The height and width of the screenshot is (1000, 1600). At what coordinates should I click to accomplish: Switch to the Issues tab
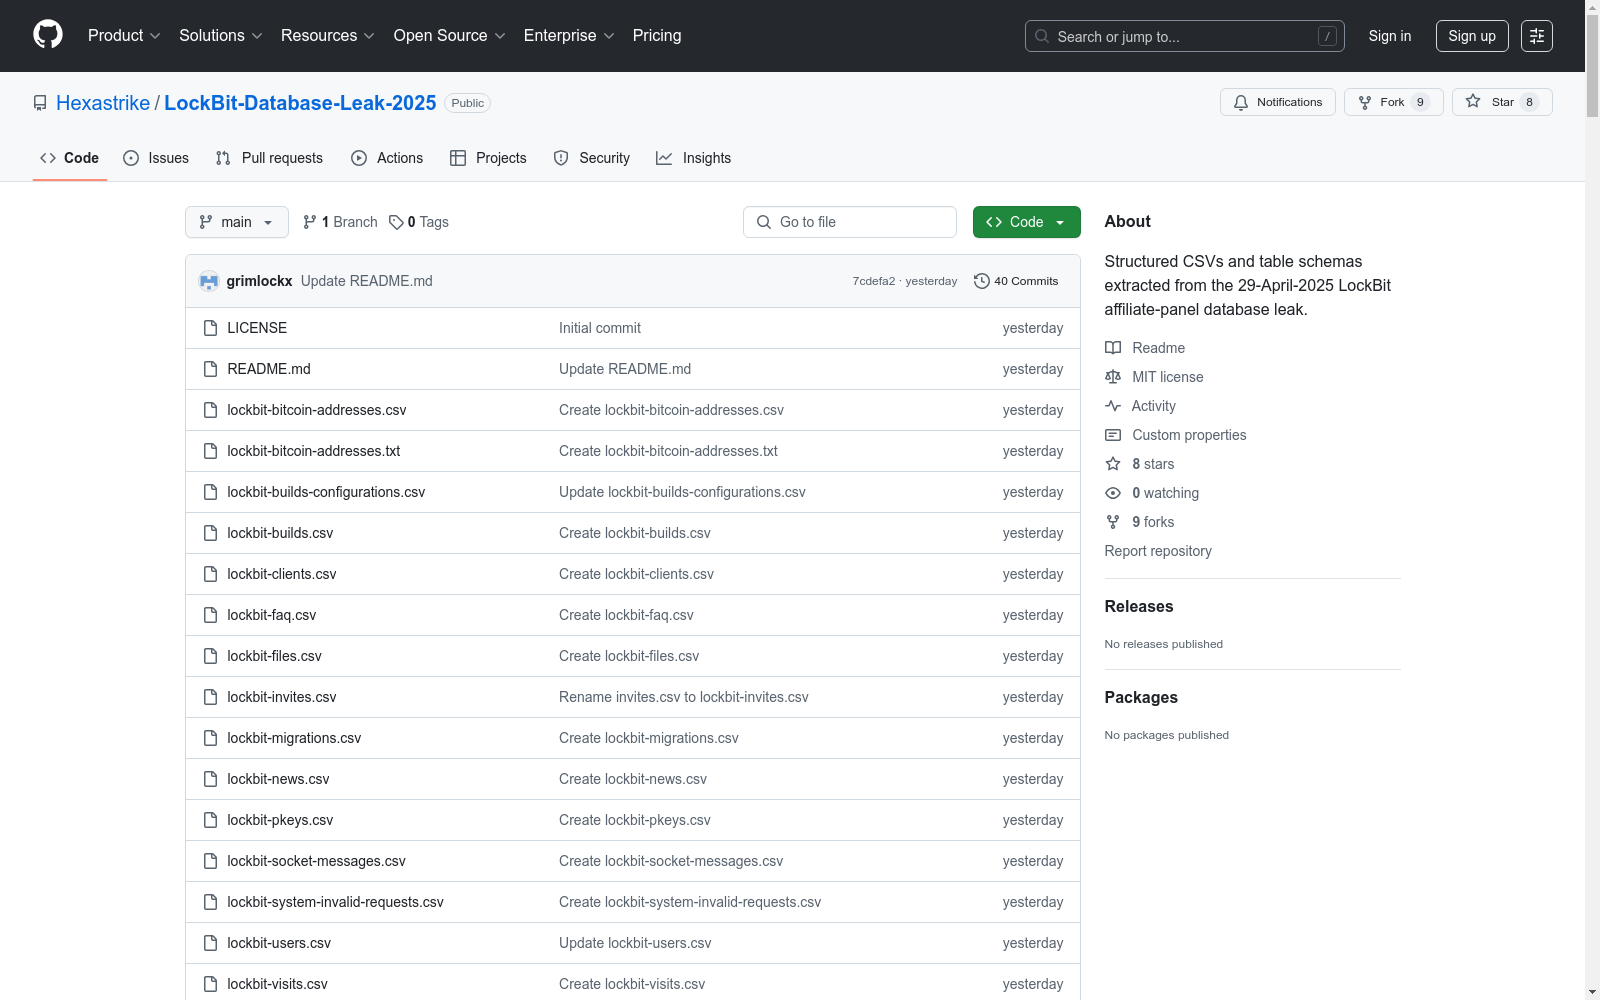click(x=156, y=158)
